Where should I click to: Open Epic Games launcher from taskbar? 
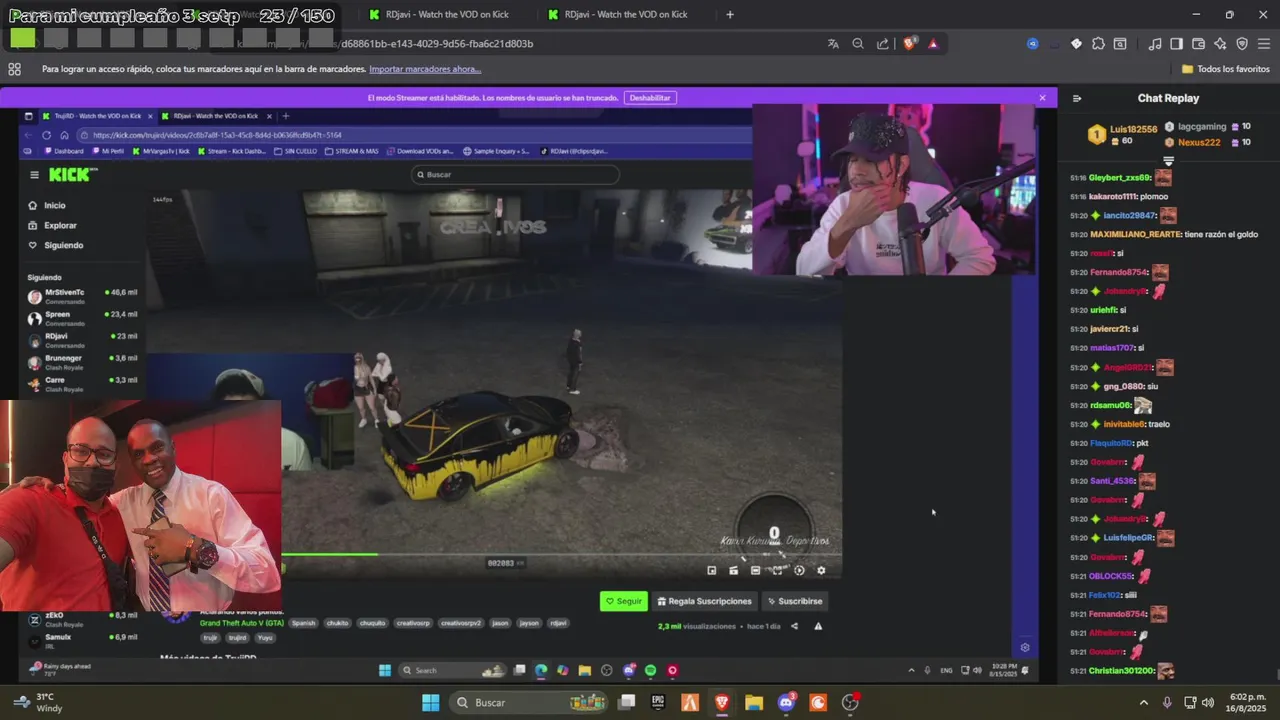[658, 702]
